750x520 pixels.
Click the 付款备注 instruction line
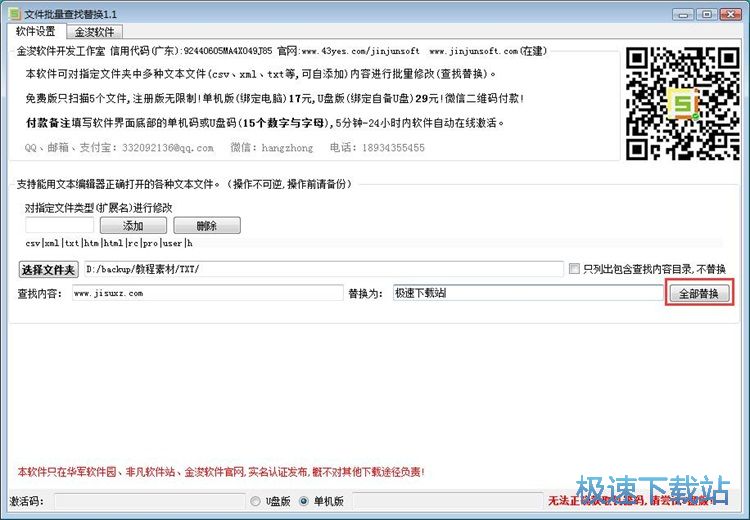265,123
